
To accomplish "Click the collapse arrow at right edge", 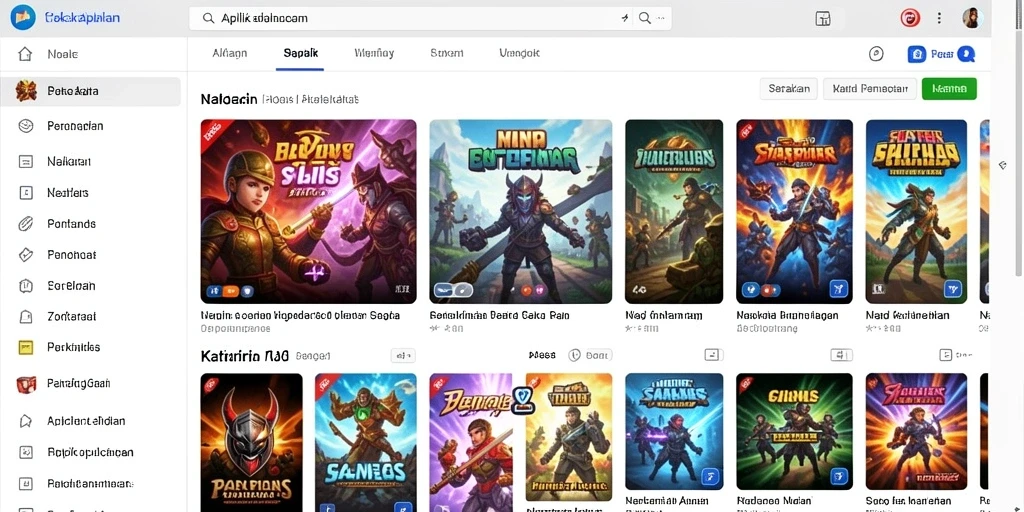I will coord(1003,166).
